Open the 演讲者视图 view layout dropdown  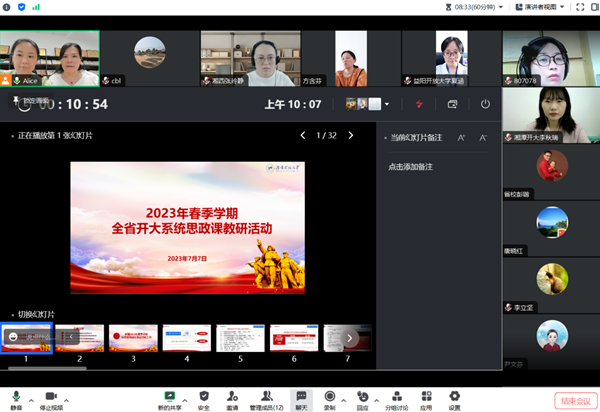pyautogui.click(x=540, y=7)
